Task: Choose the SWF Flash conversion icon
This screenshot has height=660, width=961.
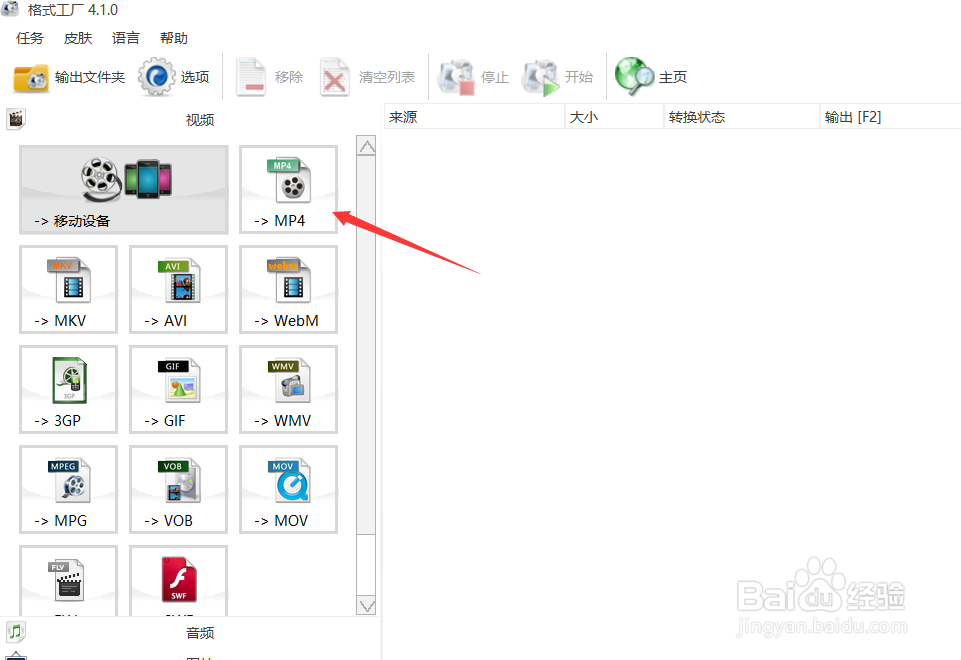Action: pos(178,581)
